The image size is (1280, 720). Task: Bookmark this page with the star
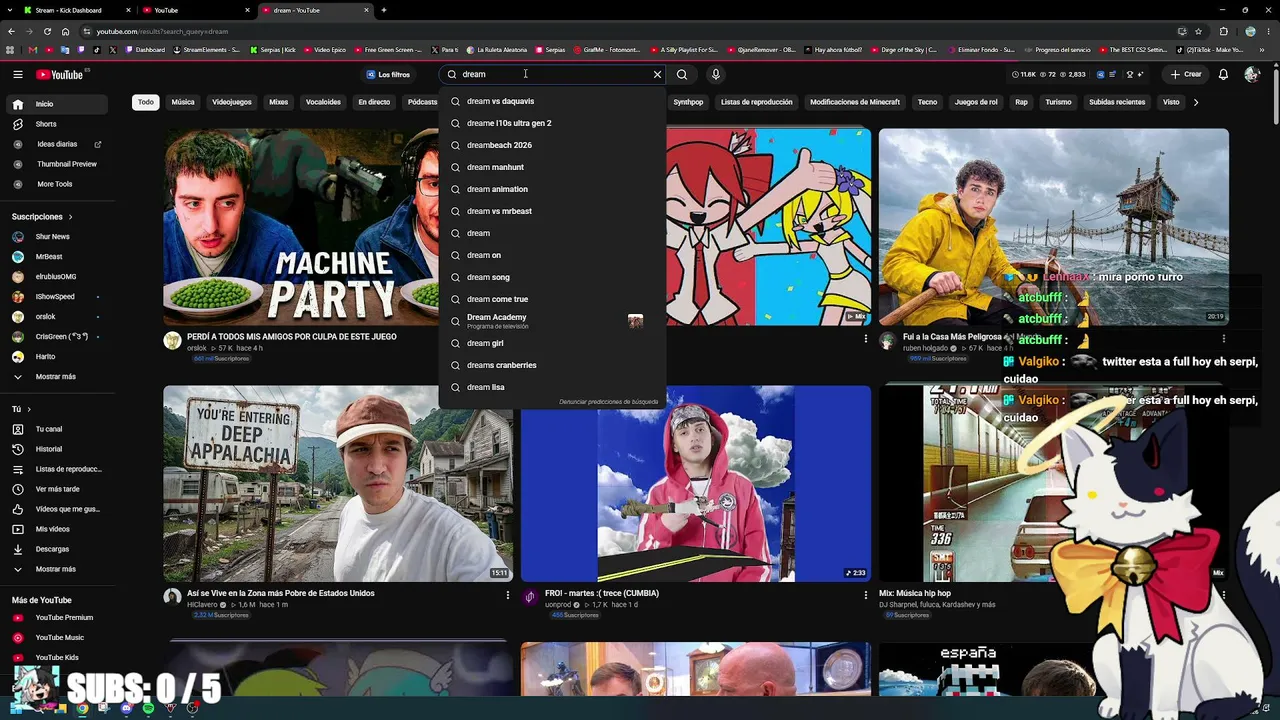pyautogui.click(x=1198, y=31)
